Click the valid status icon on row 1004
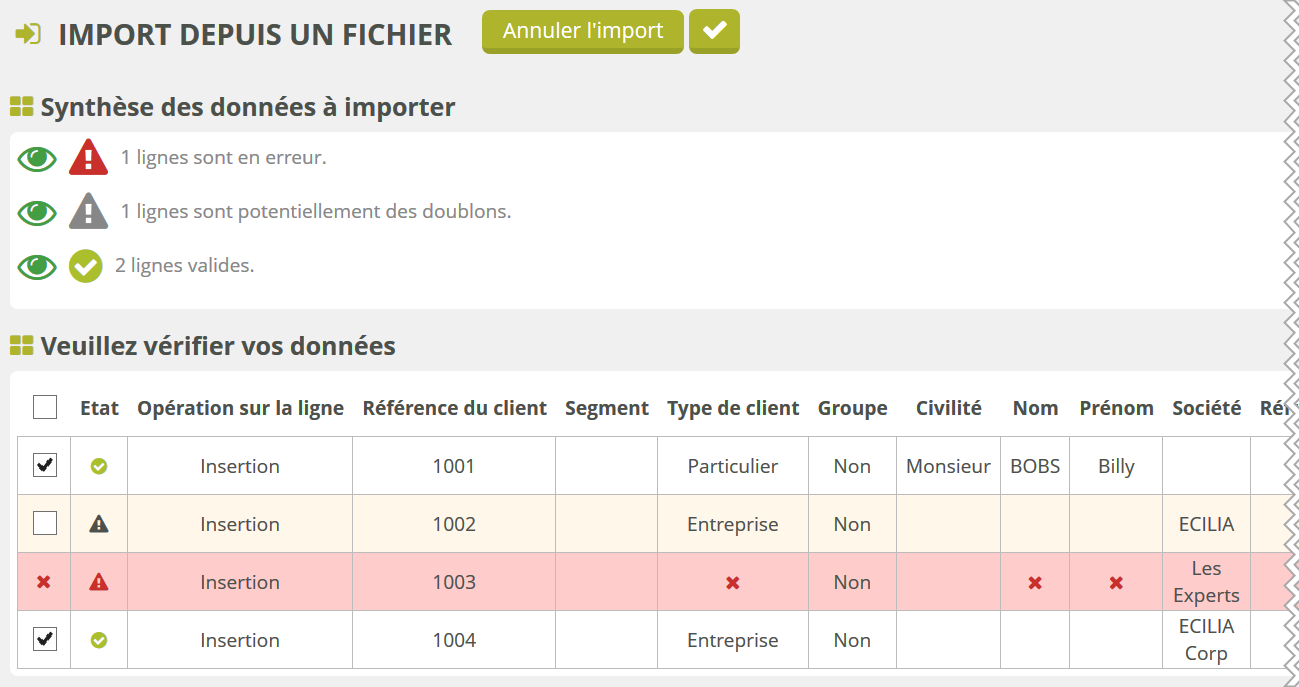The image size is (1299, 687). pos(99,640)
